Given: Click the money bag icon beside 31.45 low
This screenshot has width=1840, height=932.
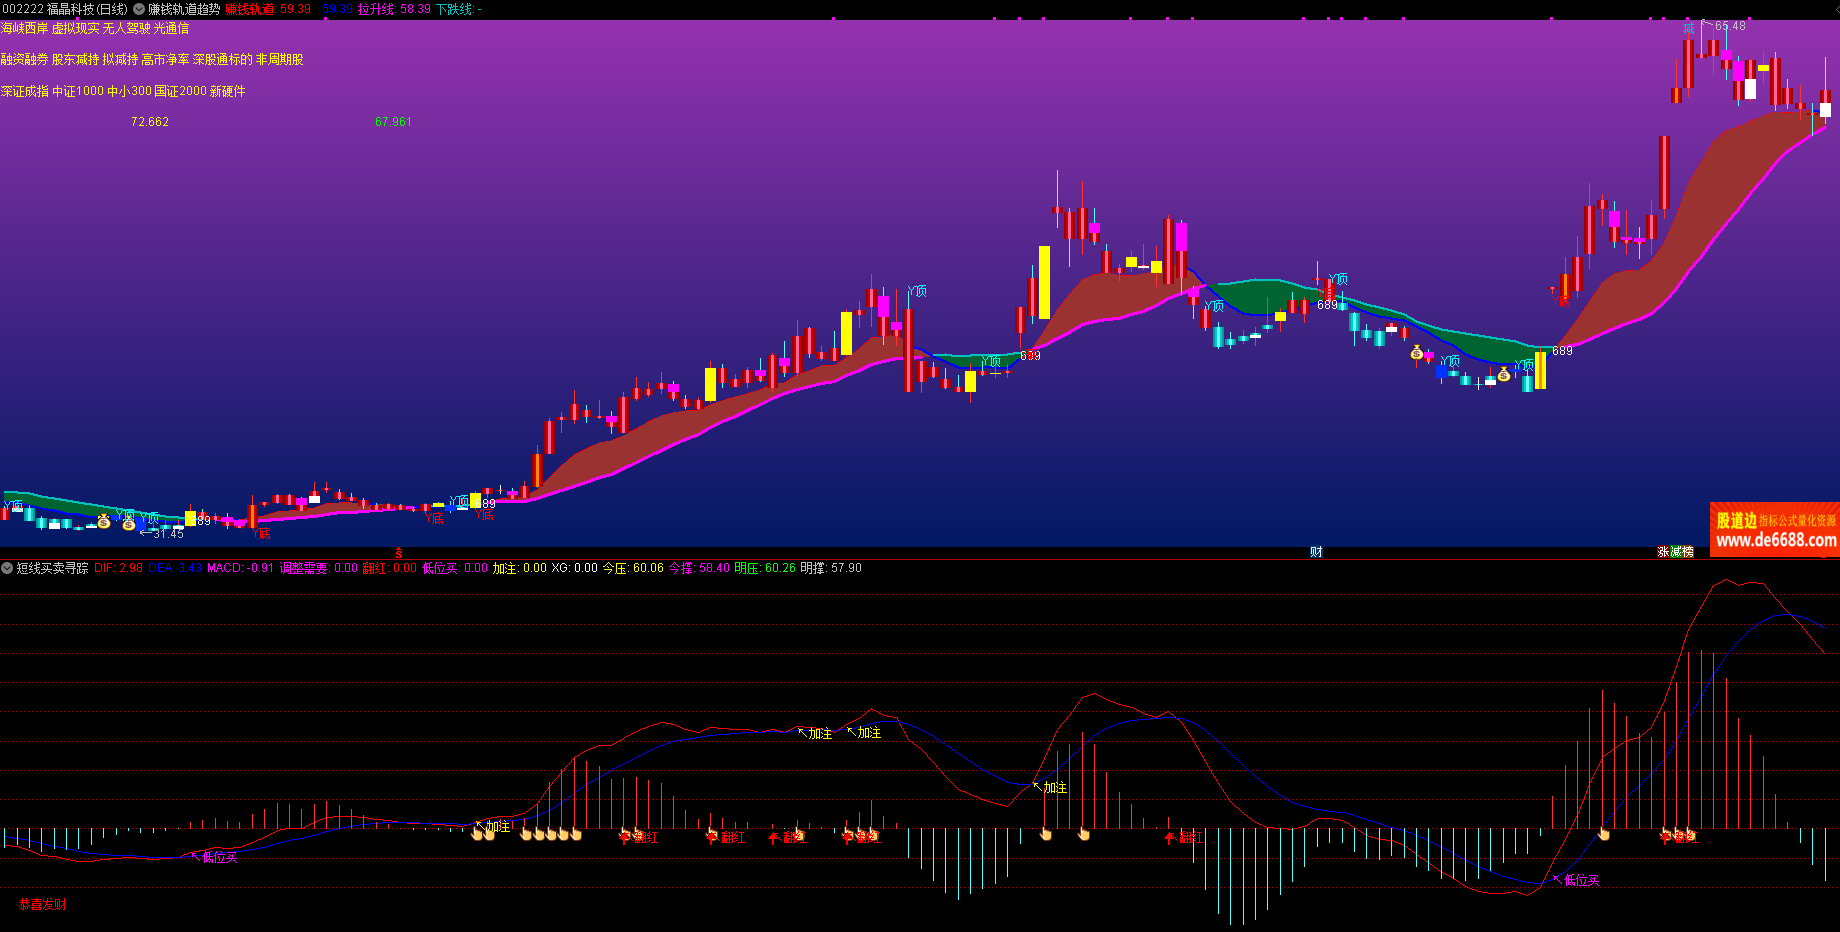Looking at the screenshot, I should pyautogui.click(x=128, y=523).
